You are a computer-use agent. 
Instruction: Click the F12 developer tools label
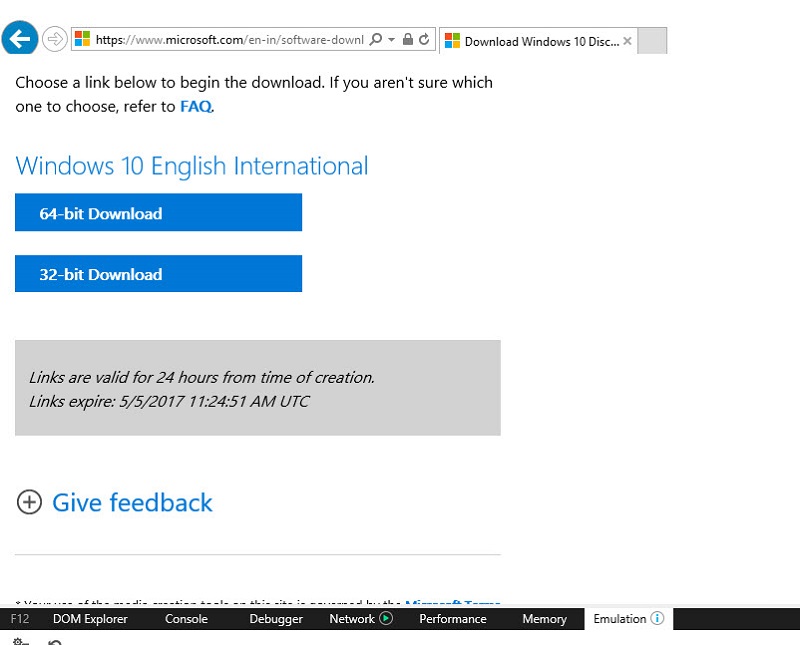click(20, 618)
